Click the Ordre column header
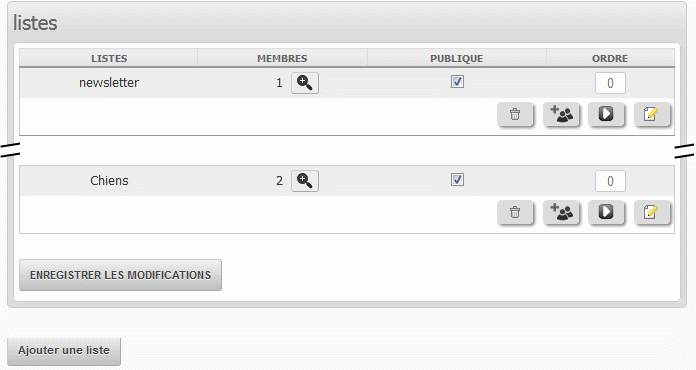The width and height of the screenshot is (696, 370). point(610,58)
